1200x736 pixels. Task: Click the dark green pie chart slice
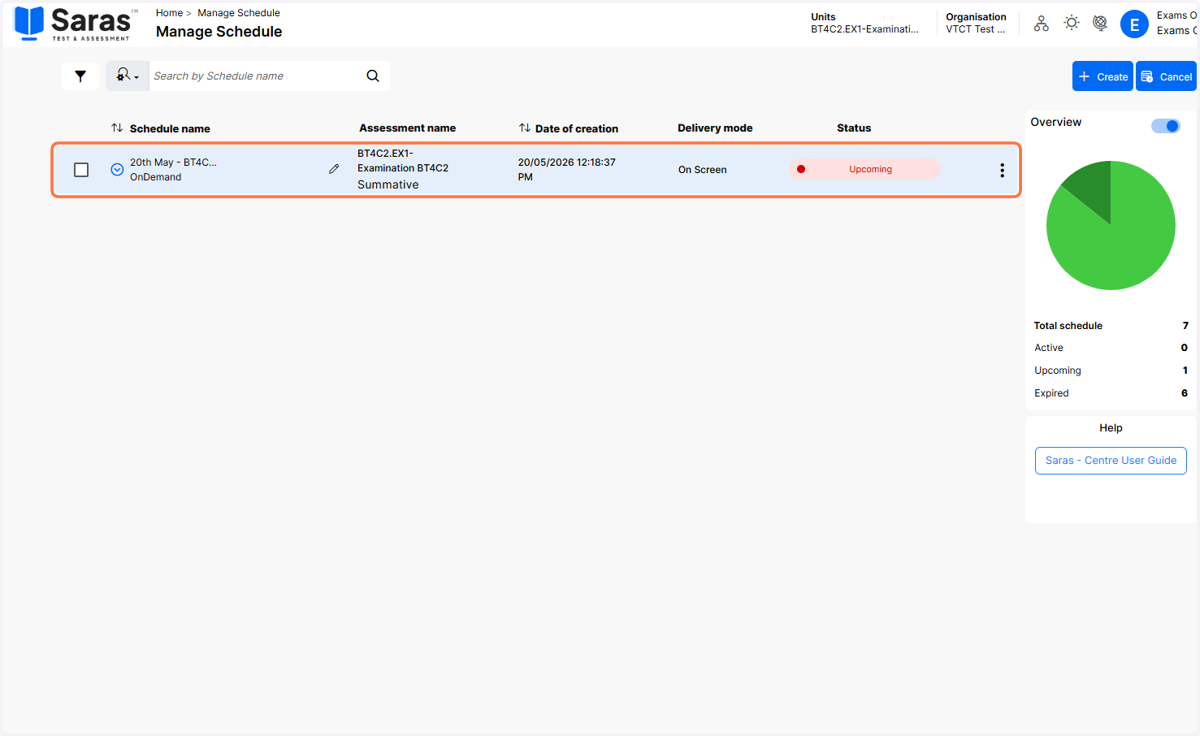1091,188
